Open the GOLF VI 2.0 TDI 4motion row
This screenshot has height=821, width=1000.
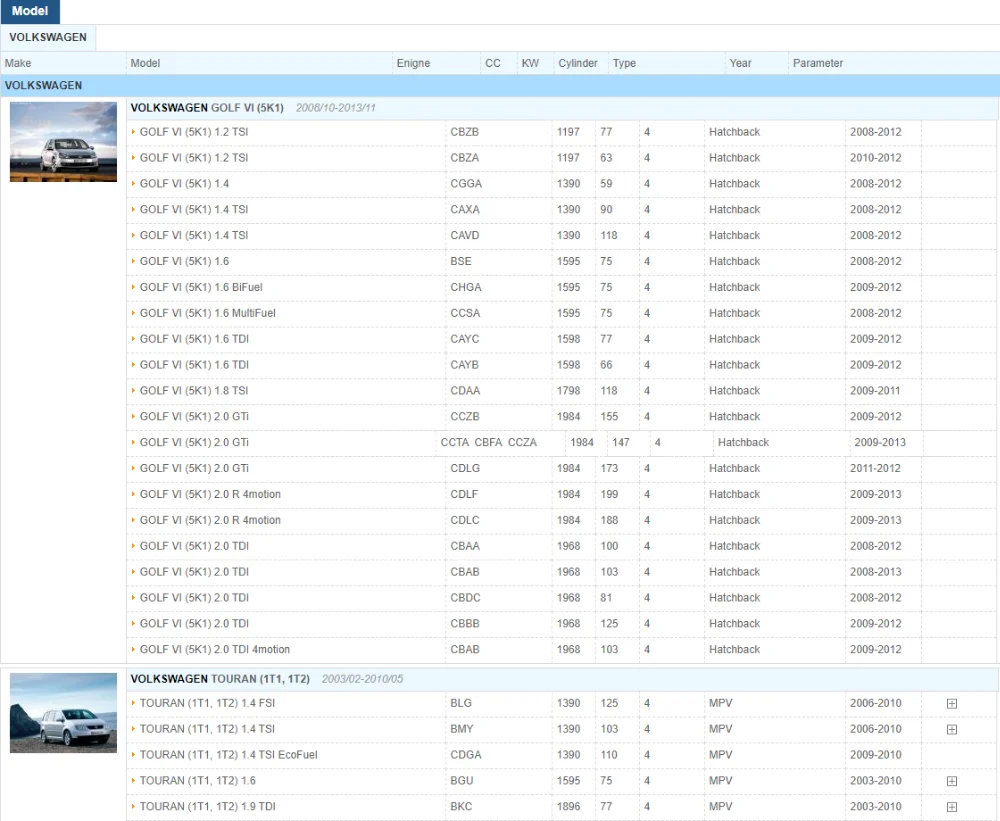tap(562, 649)
